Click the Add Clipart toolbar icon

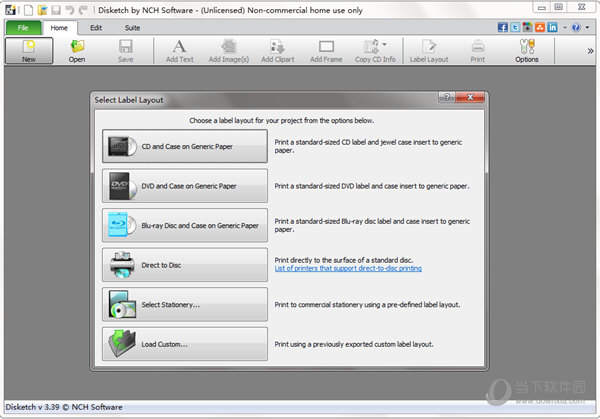click(277, 51)
